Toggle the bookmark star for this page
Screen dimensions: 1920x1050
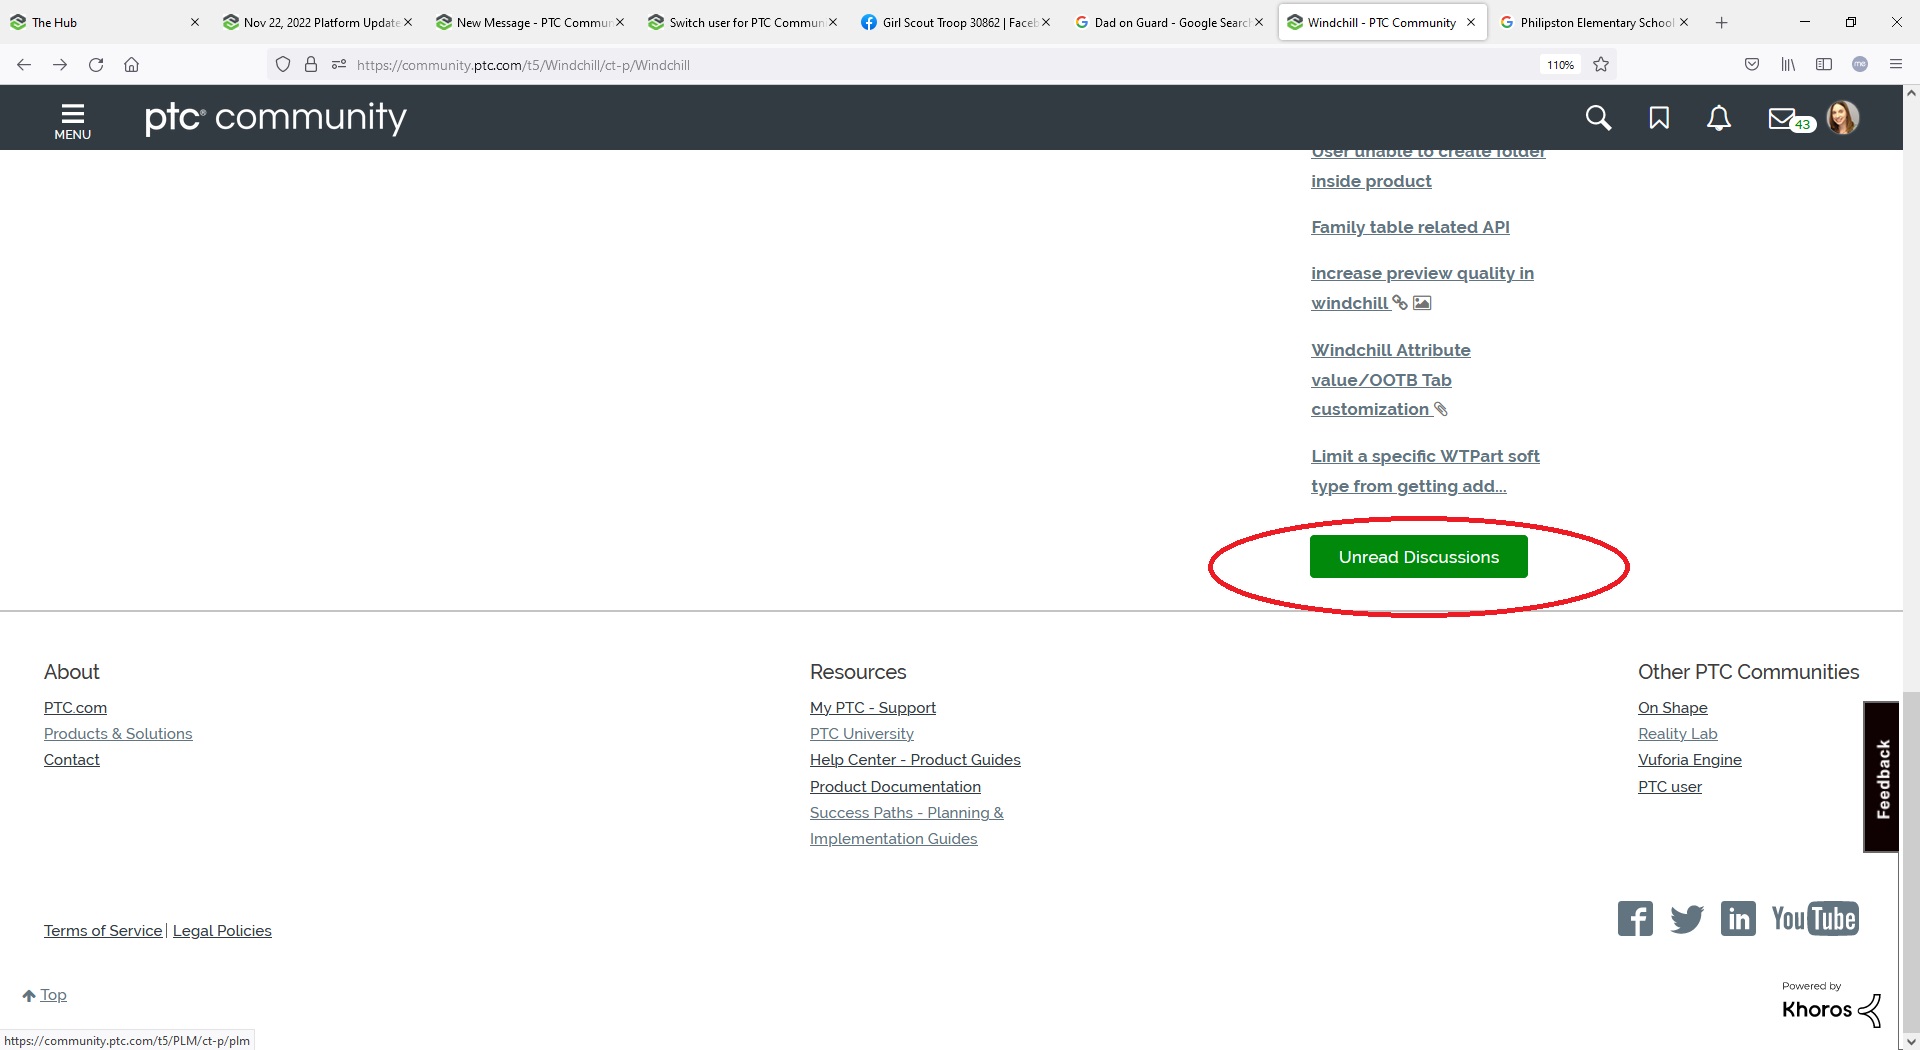(1600, 64)
